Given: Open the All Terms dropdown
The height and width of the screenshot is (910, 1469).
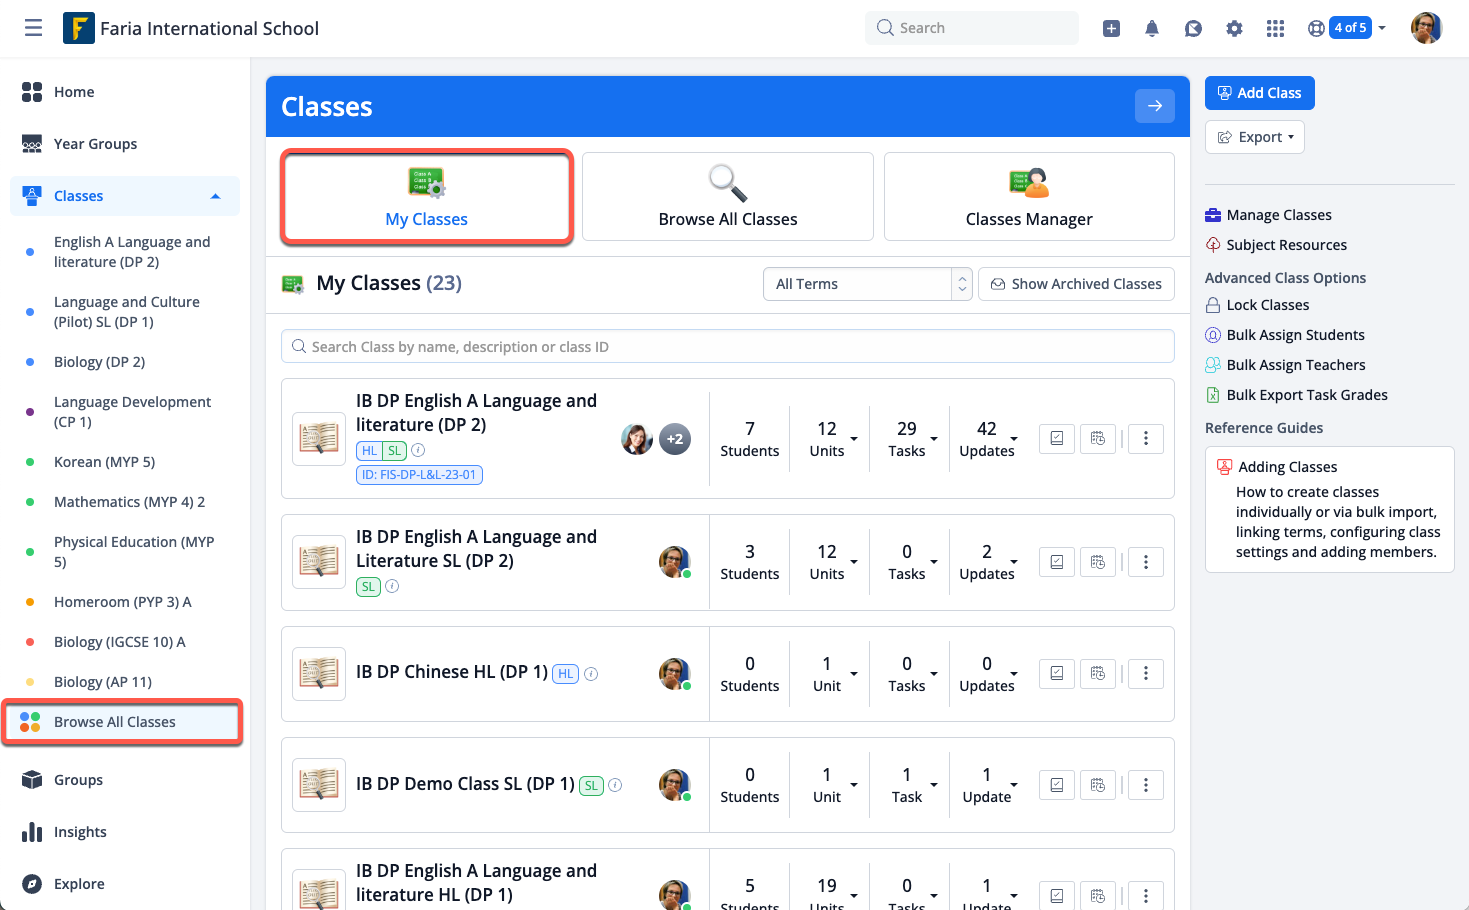Looking at the screenshot, I should click(x=866, y=284).
